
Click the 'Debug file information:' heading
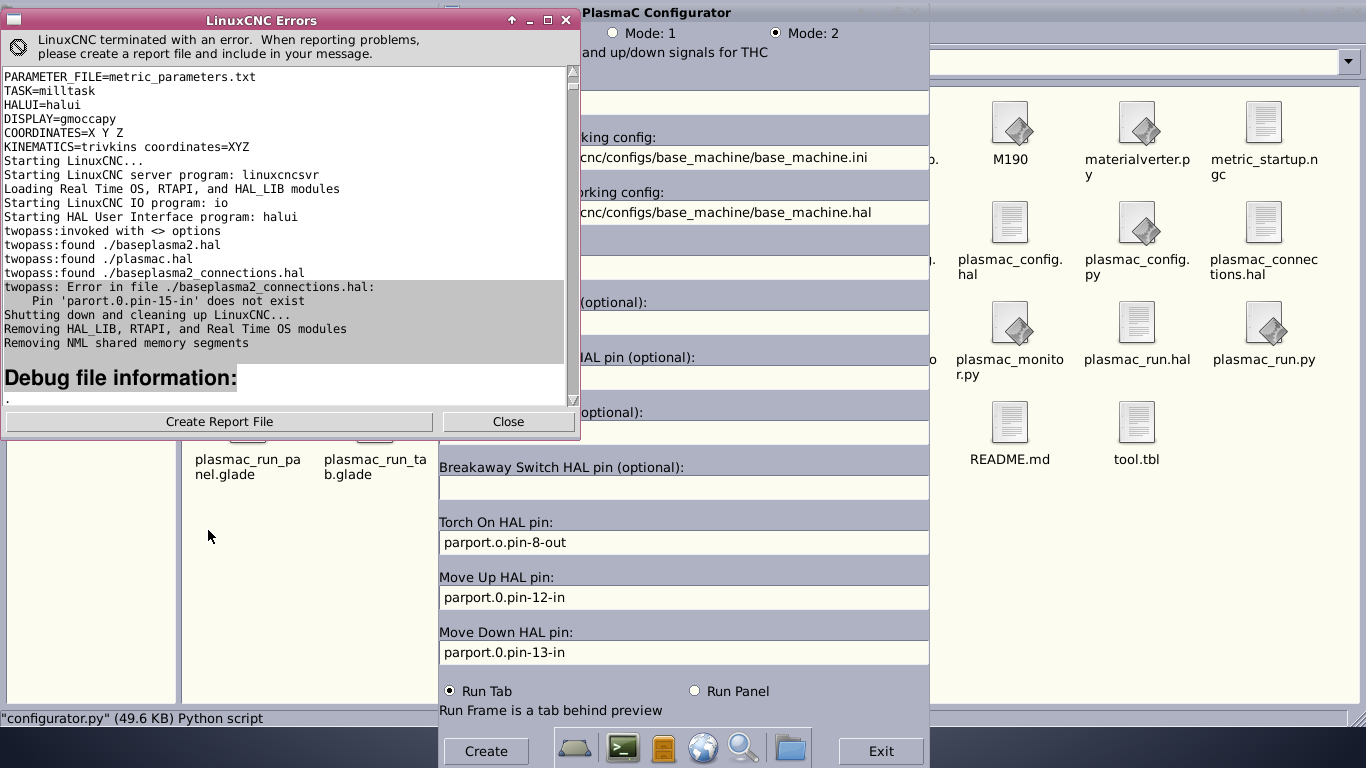click(x=120, y=378)
